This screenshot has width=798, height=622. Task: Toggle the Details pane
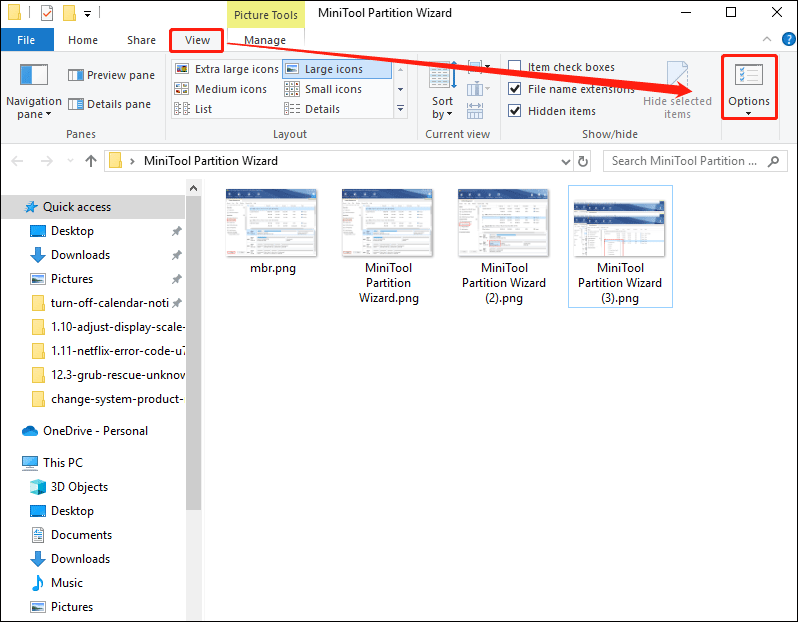tap(109, 104)
